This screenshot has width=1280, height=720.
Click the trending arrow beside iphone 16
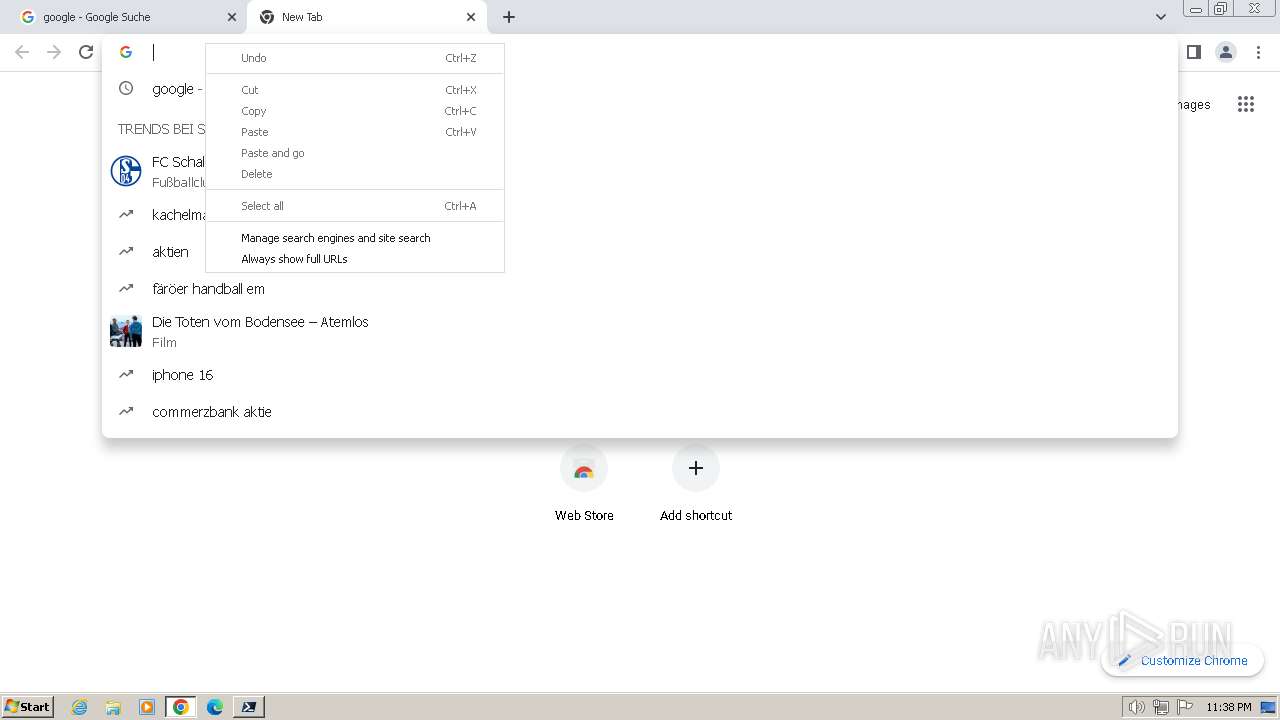[x=126, y=375]
